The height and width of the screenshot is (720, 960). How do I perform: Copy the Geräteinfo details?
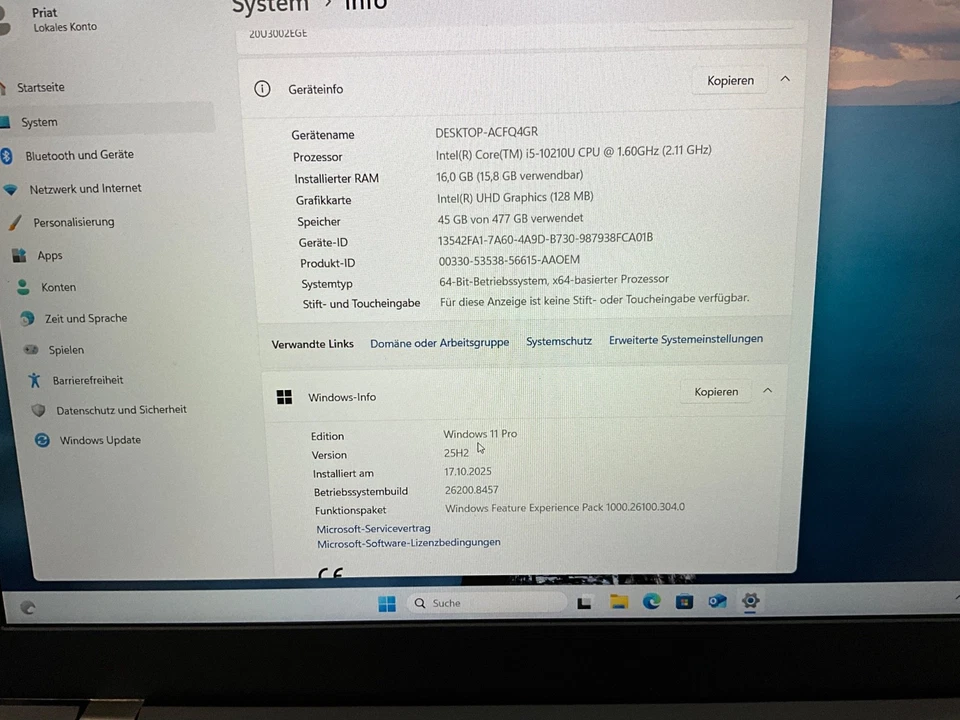730,81
